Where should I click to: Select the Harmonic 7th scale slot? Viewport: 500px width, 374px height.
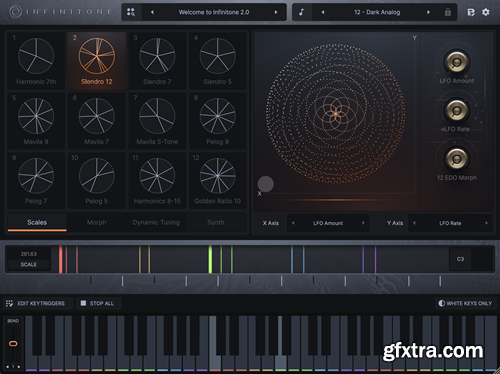click(36, 61)
